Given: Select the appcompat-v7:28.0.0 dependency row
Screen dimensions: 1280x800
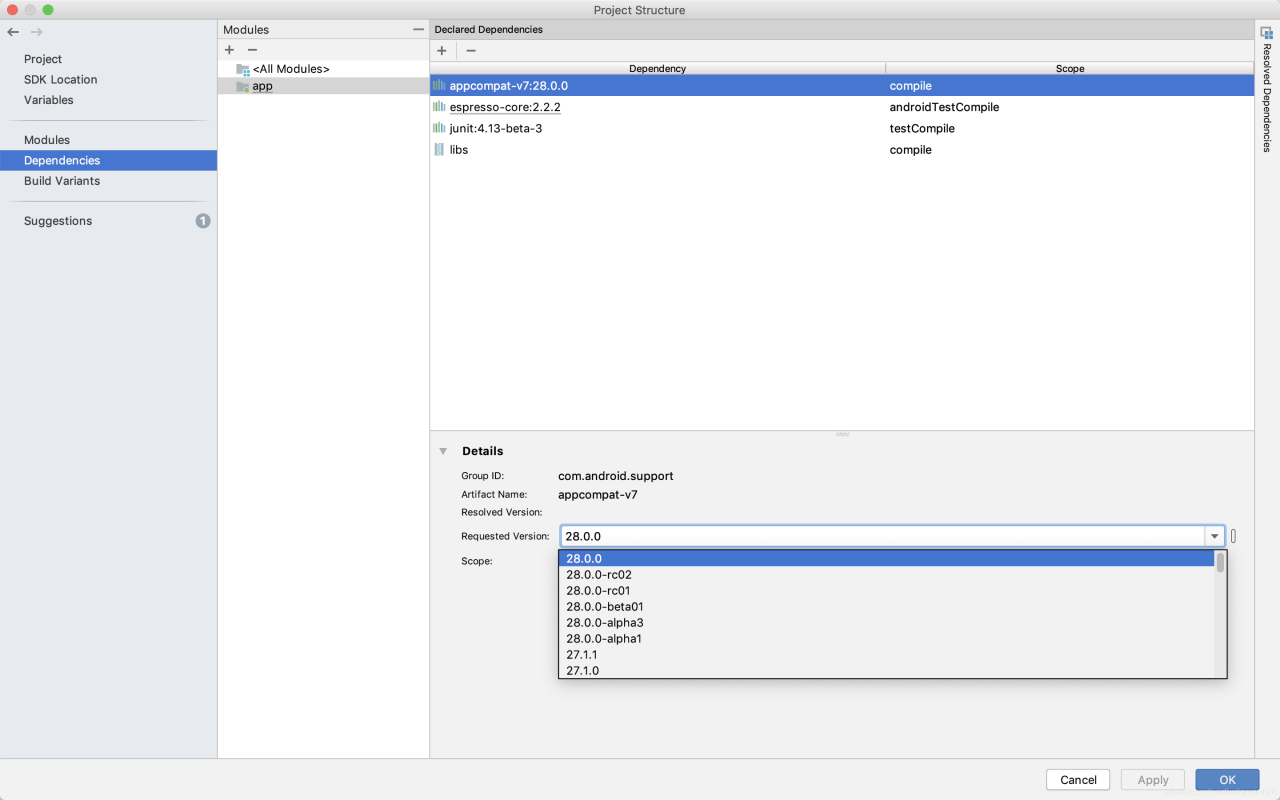Looking at the screenshot, I should tap(842, 86).
